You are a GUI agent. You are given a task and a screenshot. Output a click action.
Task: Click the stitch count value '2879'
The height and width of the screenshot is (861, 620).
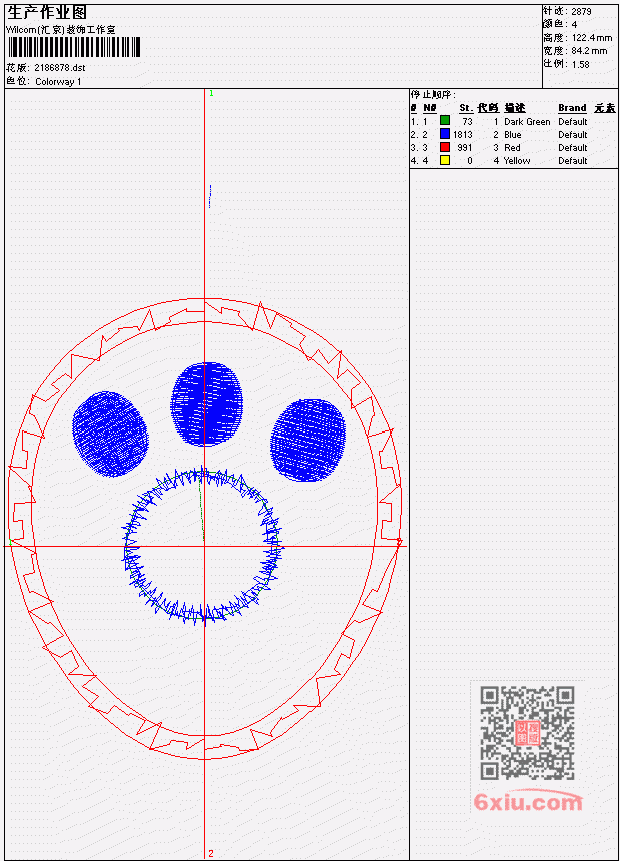[x=581, y=11]
